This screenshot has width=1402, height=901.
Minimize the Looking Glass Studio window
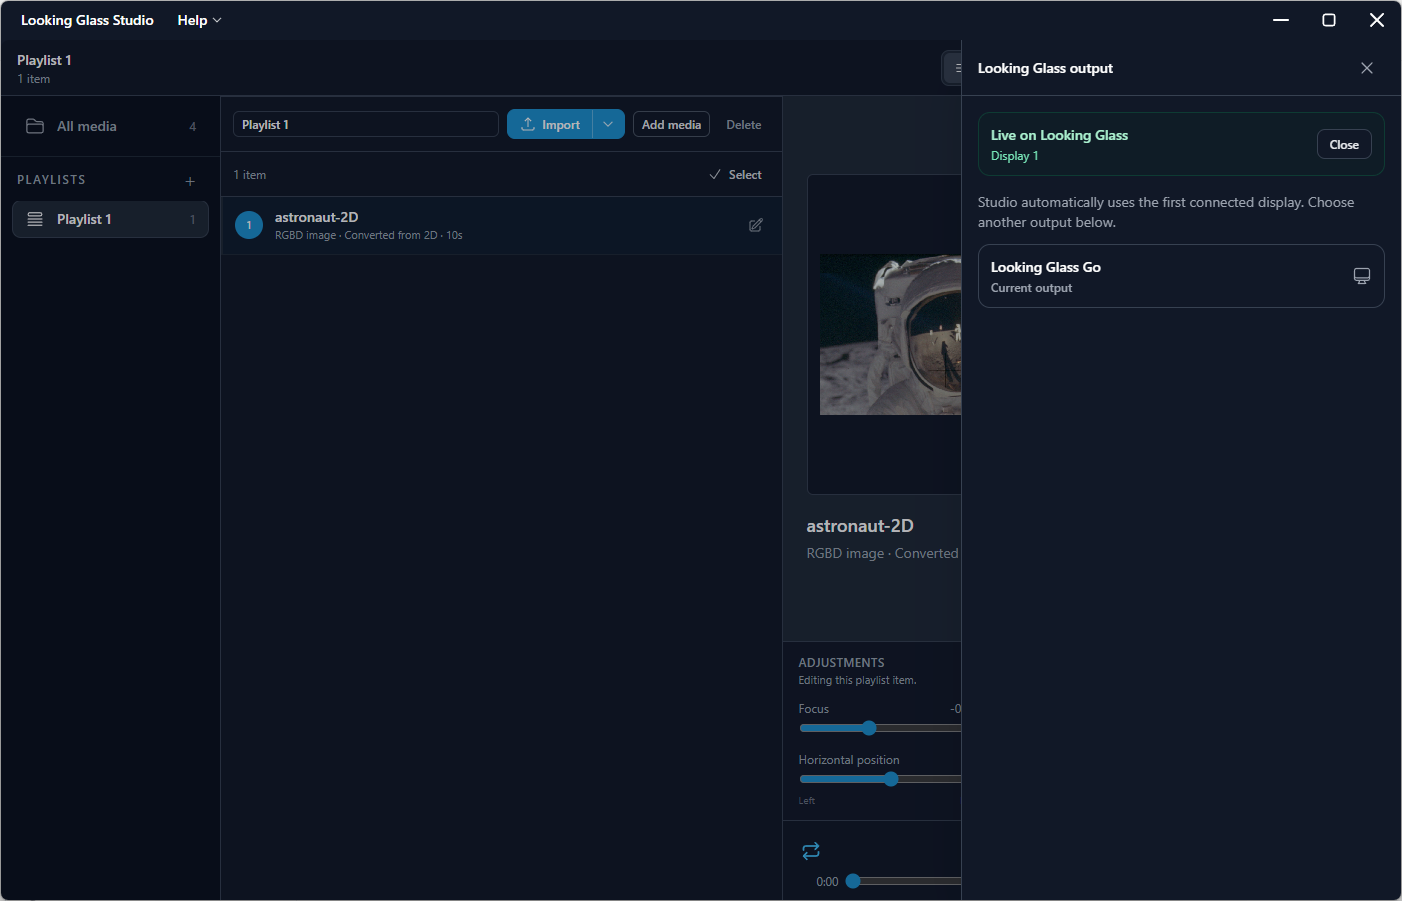[x=1281, y=20]
